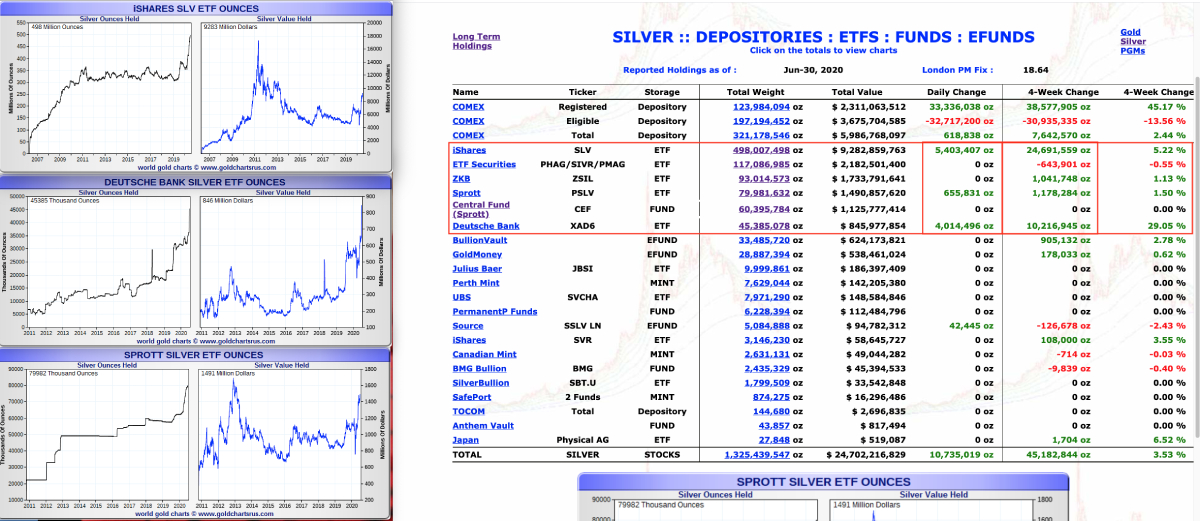Open the Deutsche Bank link
This screenshot has height=521, width=1200.
(486, 226)
